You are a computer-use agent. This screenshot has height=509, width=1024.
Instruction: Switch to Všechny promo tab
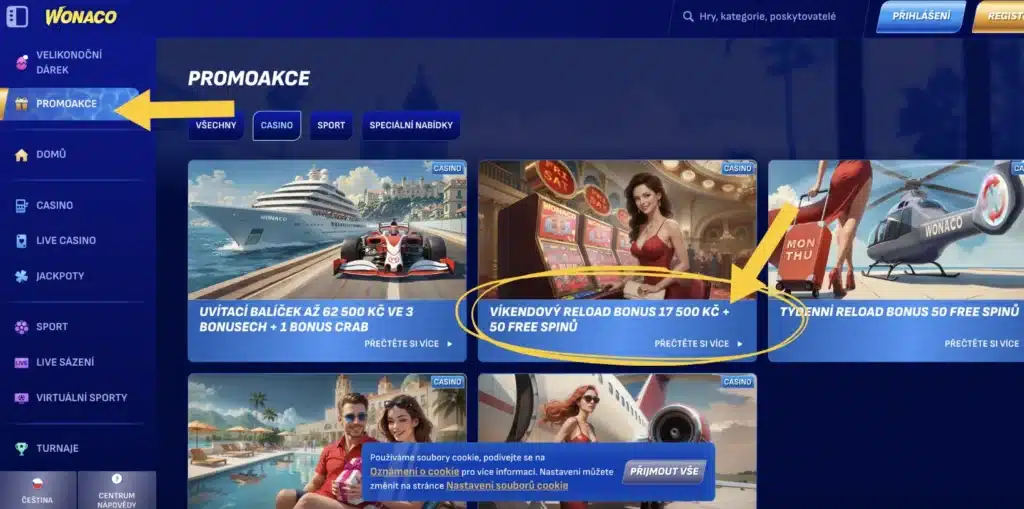click(215, 126)
